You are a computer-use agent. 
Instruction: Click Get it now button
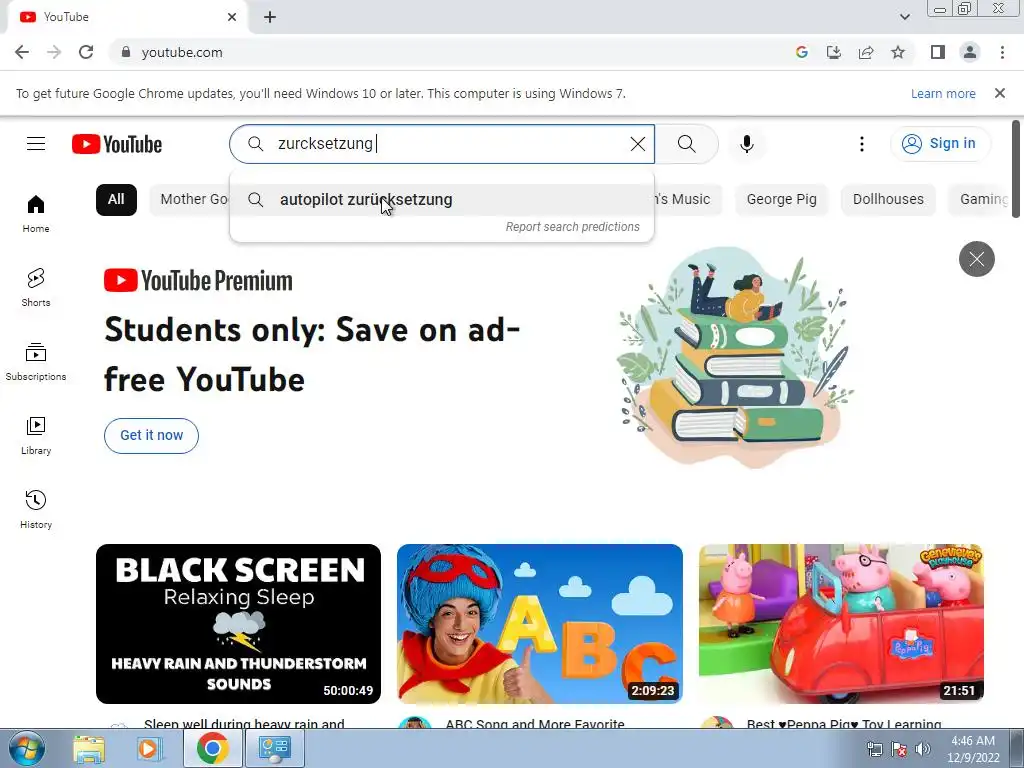[x=152, y=436]
